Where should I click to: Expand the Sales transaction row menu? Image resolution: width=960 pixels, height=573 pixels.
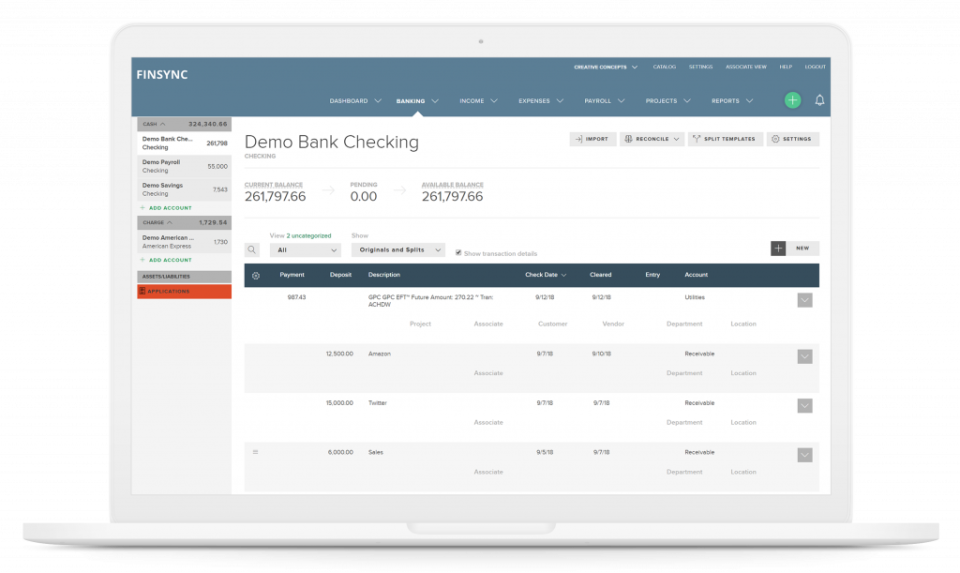tap(804, 455)
